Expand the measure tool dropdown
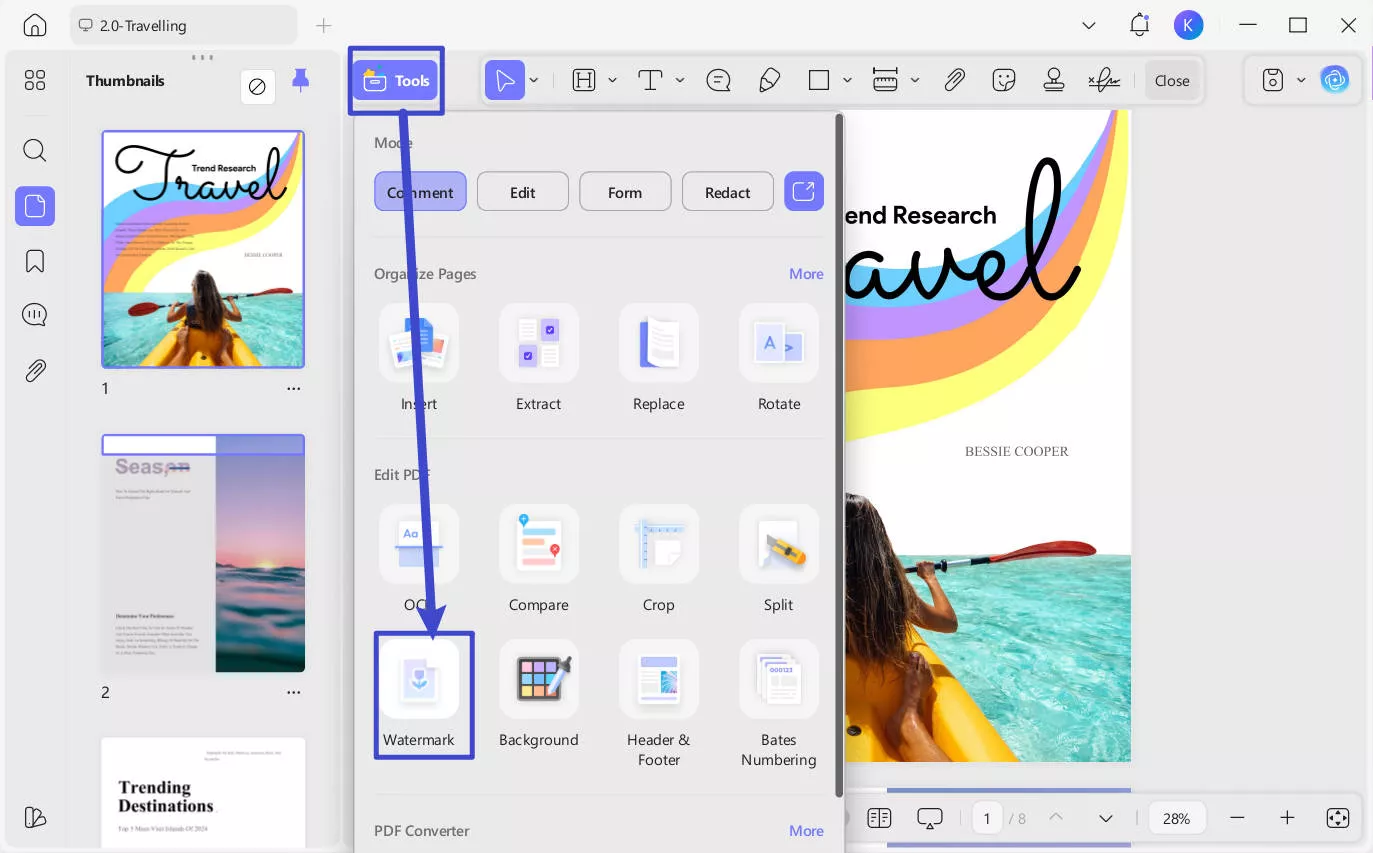Screen dimensions: 1373x853 point(914,80)
